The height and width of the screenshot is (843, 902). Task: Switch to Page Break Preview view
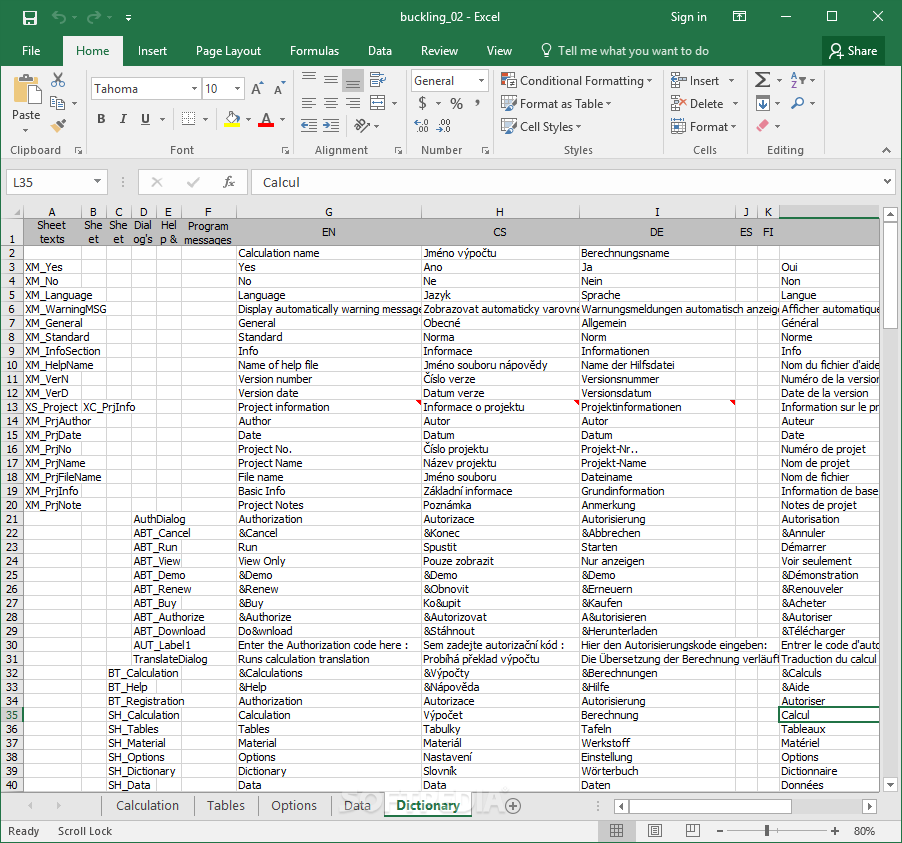(693, 830)
